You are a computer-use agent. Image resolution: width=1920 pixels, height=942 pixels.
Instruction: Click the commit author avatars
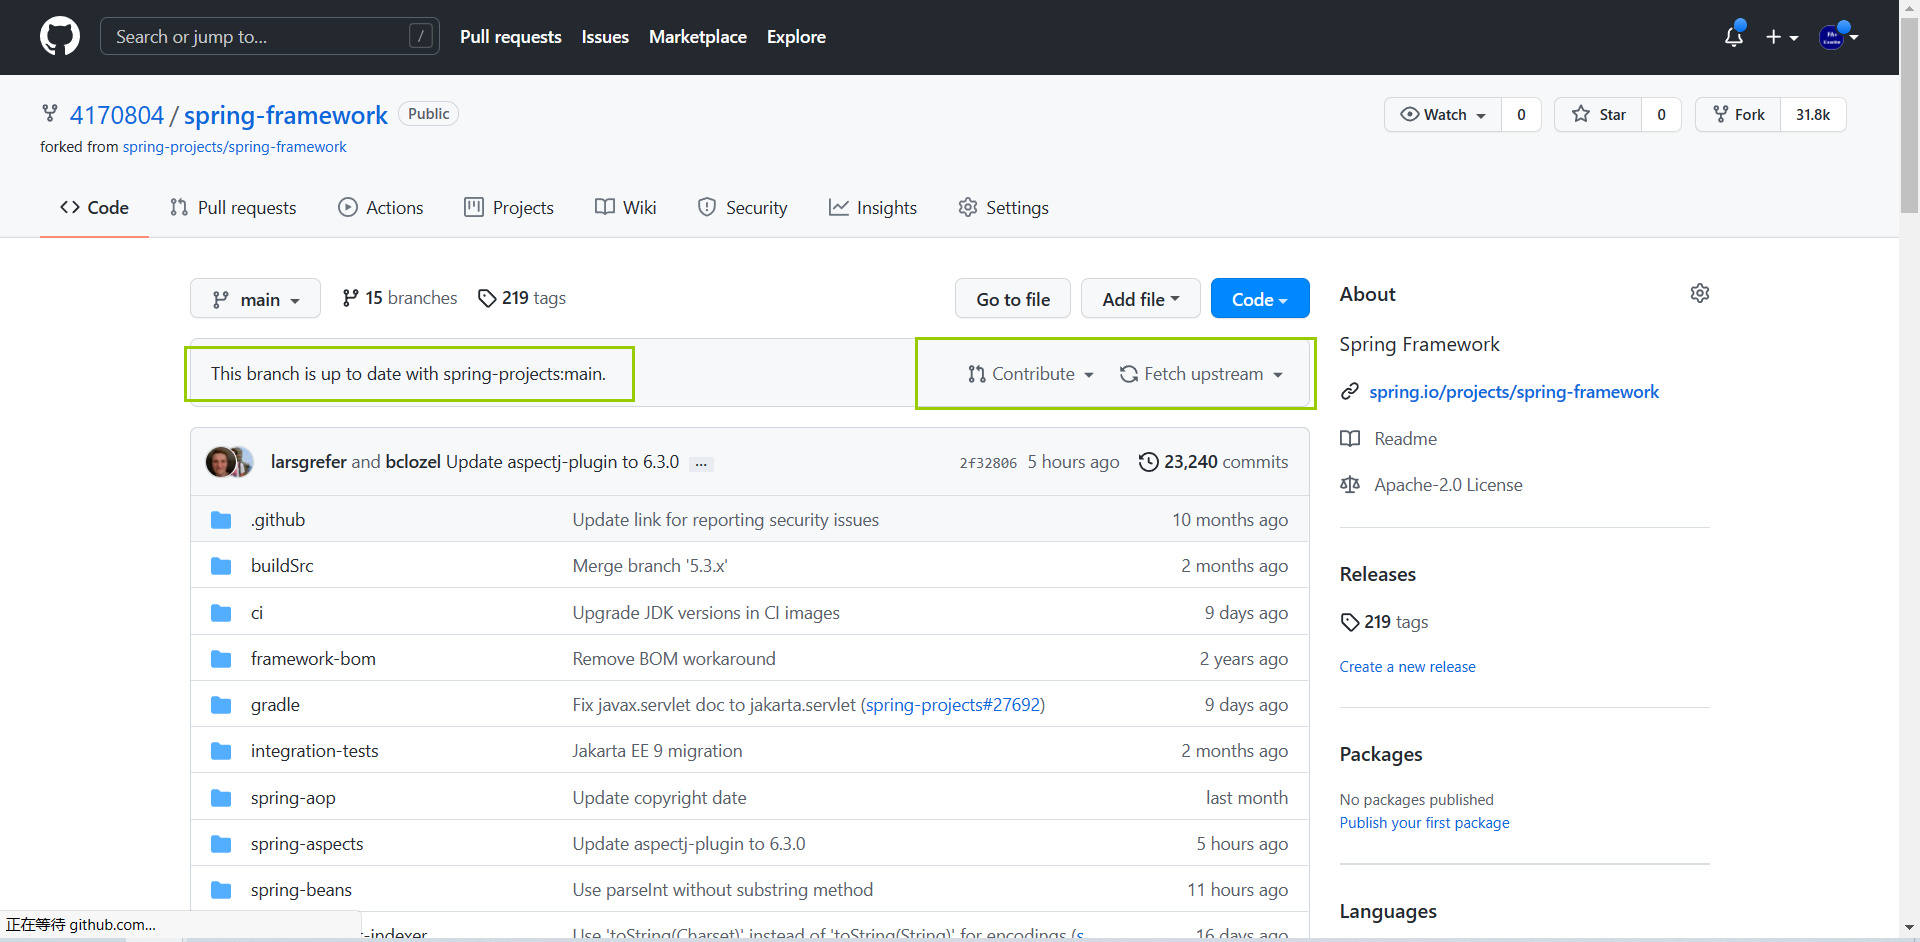pos(229,462)
